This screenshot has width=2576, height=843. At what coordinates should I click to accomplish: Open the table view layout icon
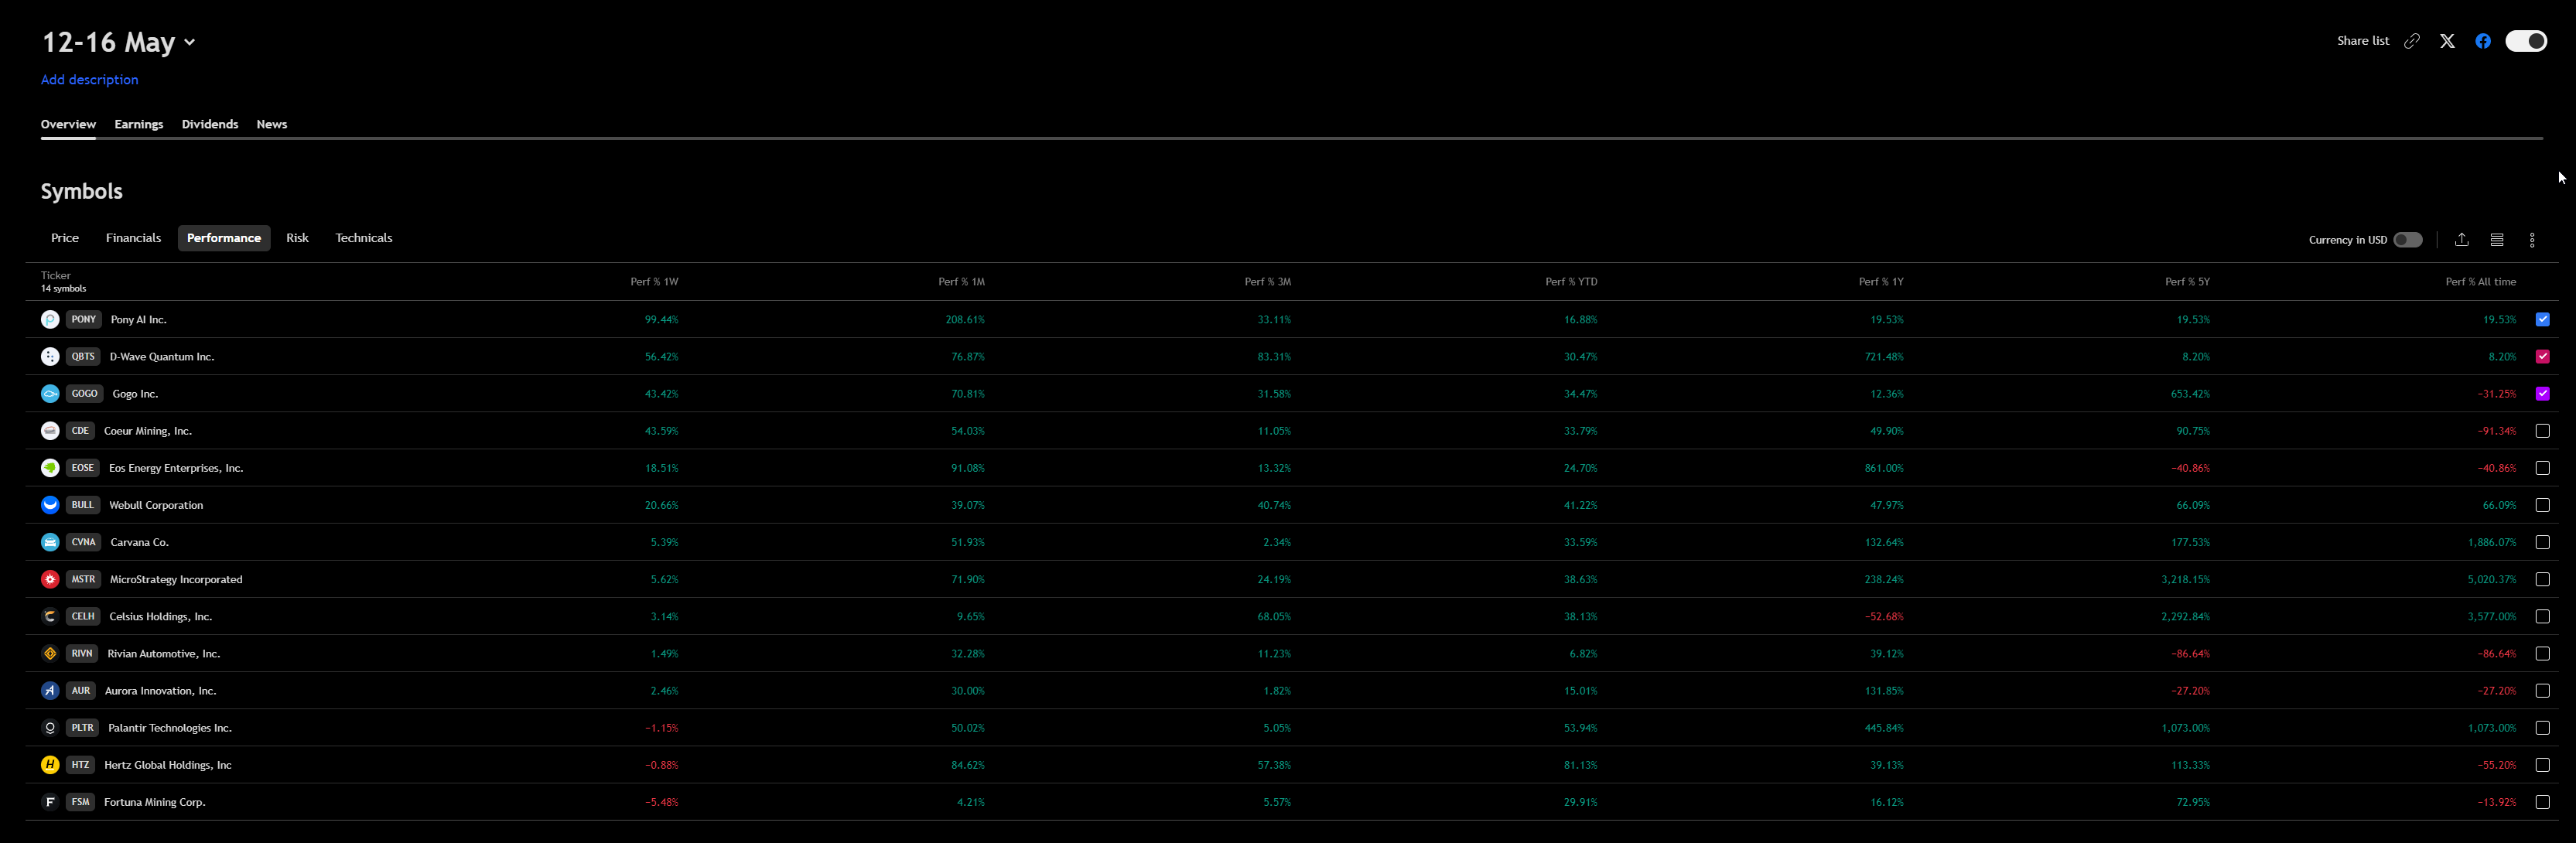click(2497, 240)
